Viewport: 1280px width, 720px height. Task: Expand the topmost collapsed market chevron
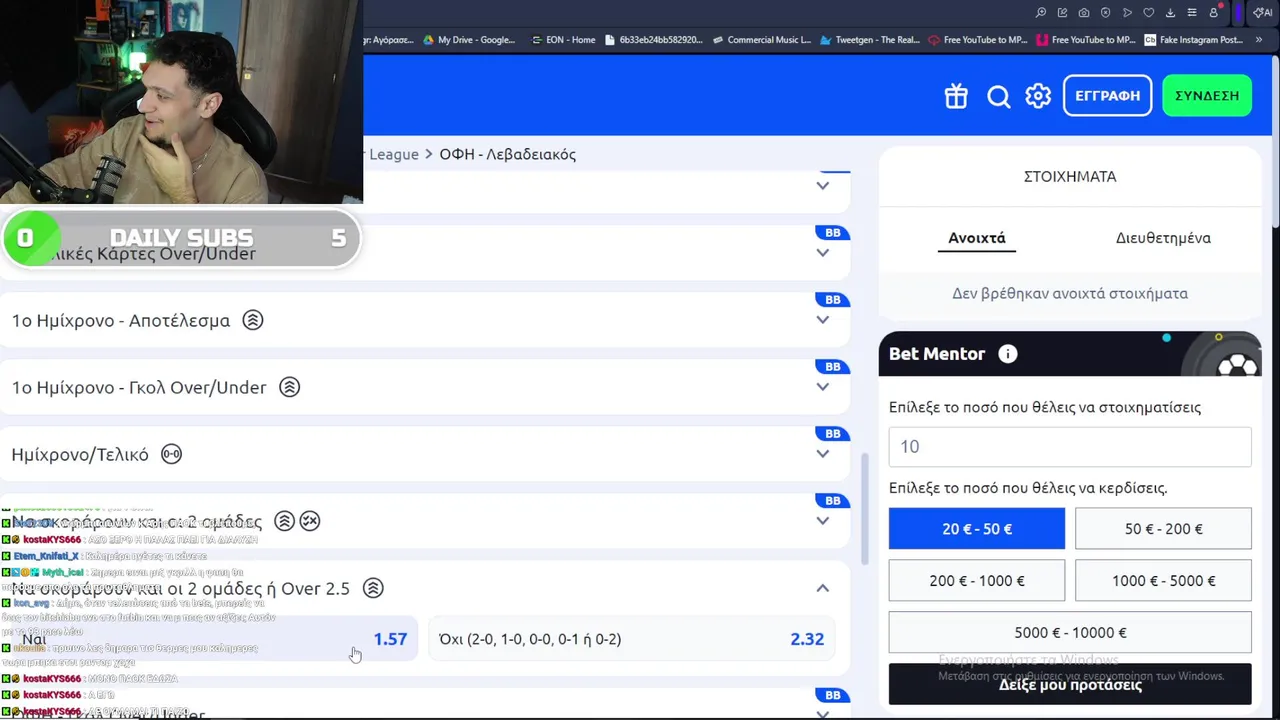pyautogui.click(x=823, y=186)
